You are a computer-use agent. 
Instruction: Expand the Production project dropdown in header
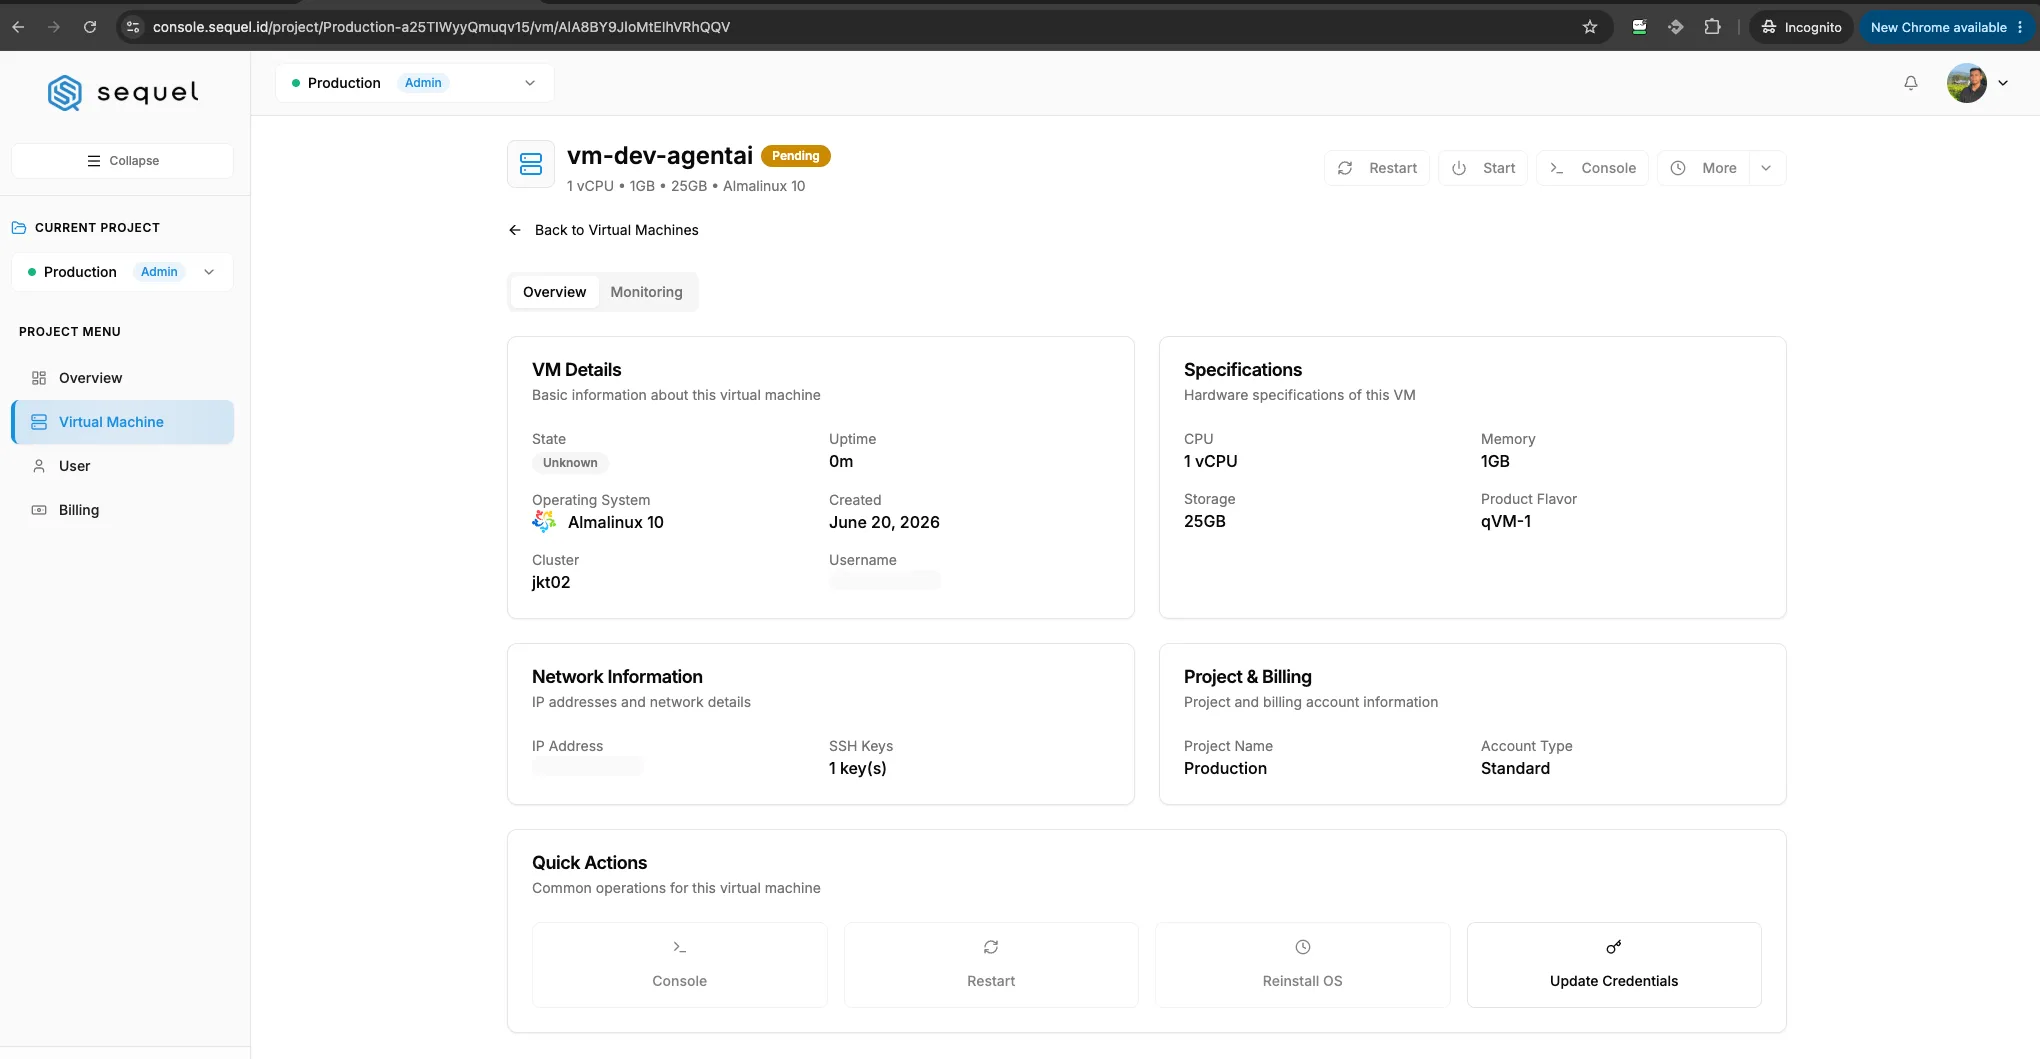414,83
